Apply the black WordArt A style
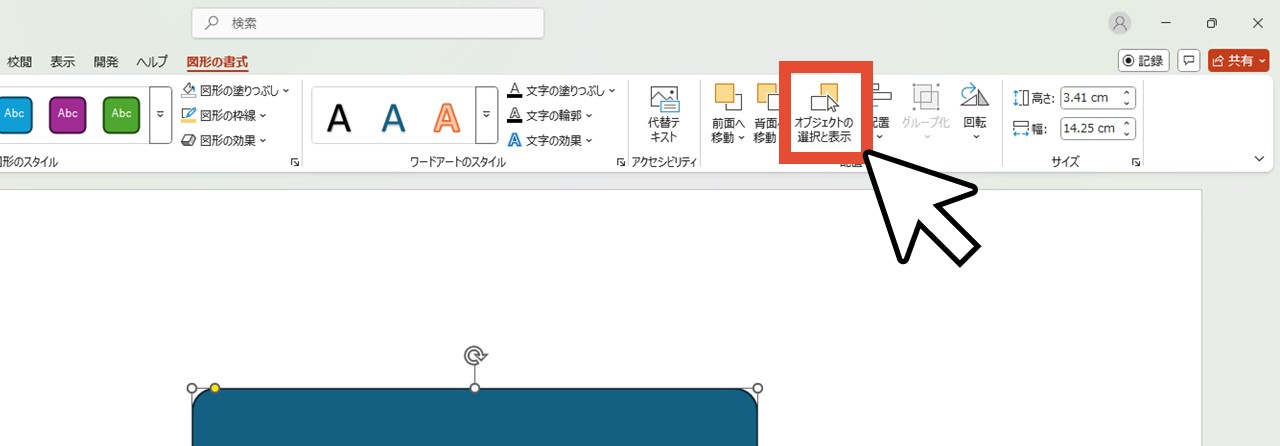Viewport: 1280px width, 446px height. [x=340, y=118]
